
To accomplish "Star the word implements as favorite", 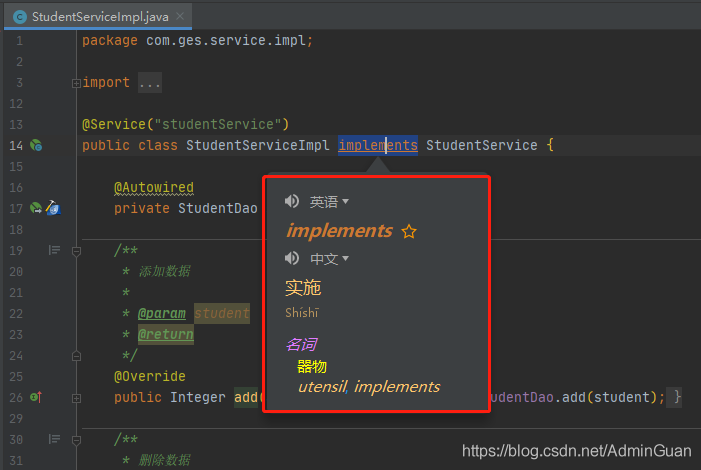I will tap(408, 232).
